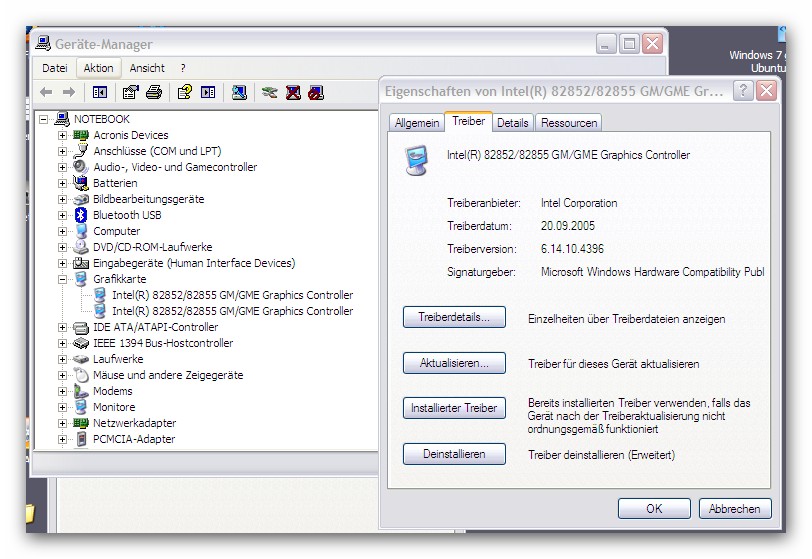Click the graphics controller icon in properties dialog

(417, 160)
